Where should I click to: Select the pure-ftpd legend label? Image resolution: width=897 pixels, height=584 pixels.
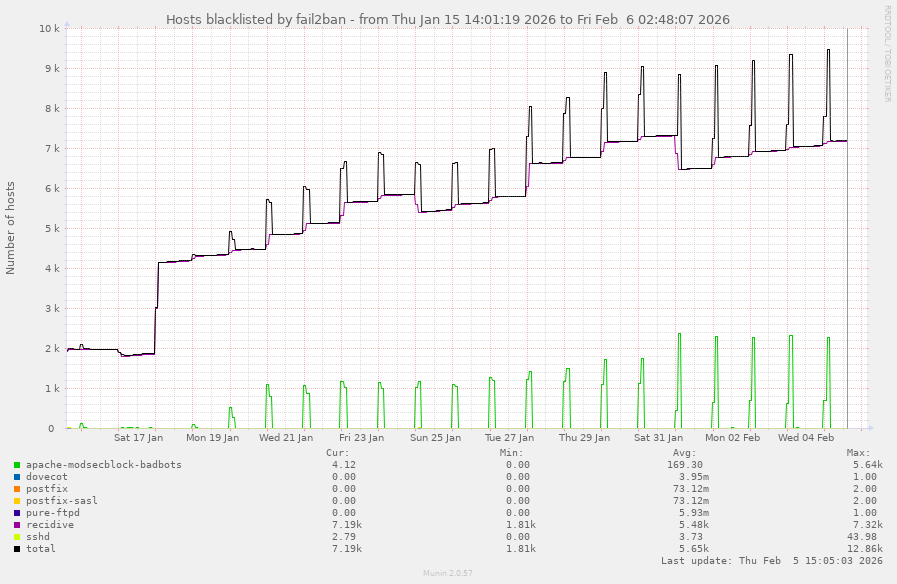pos(52,513)
